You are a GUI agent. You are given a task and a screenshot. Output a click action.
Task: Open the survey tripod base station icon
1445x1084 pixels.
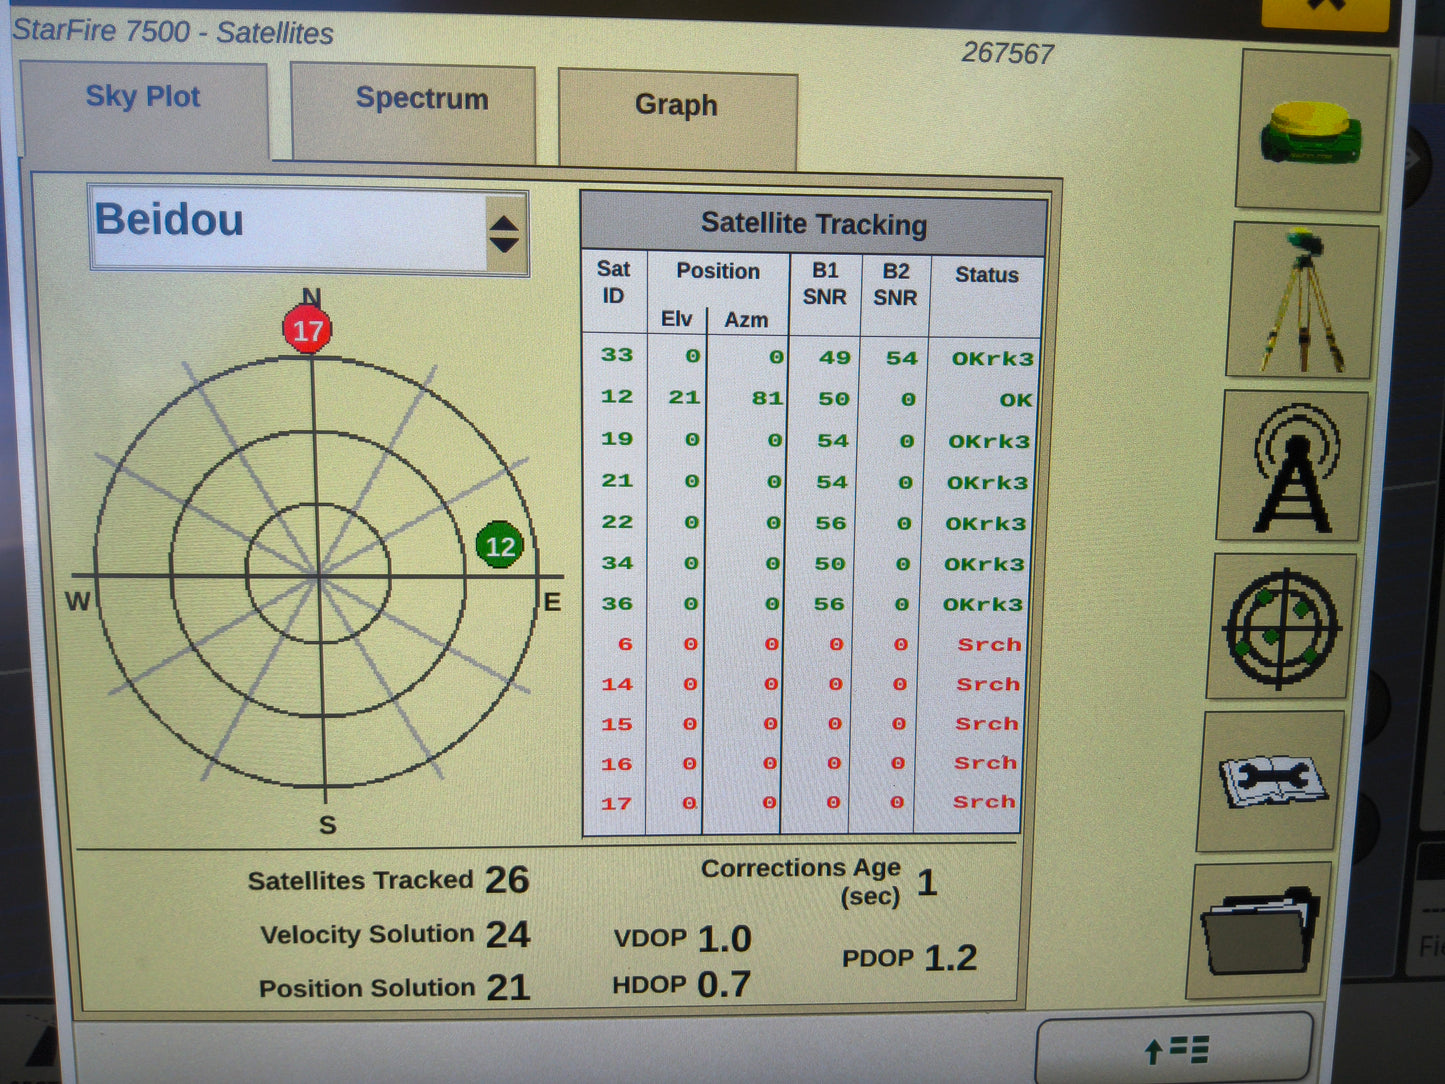click(1303, 299)
